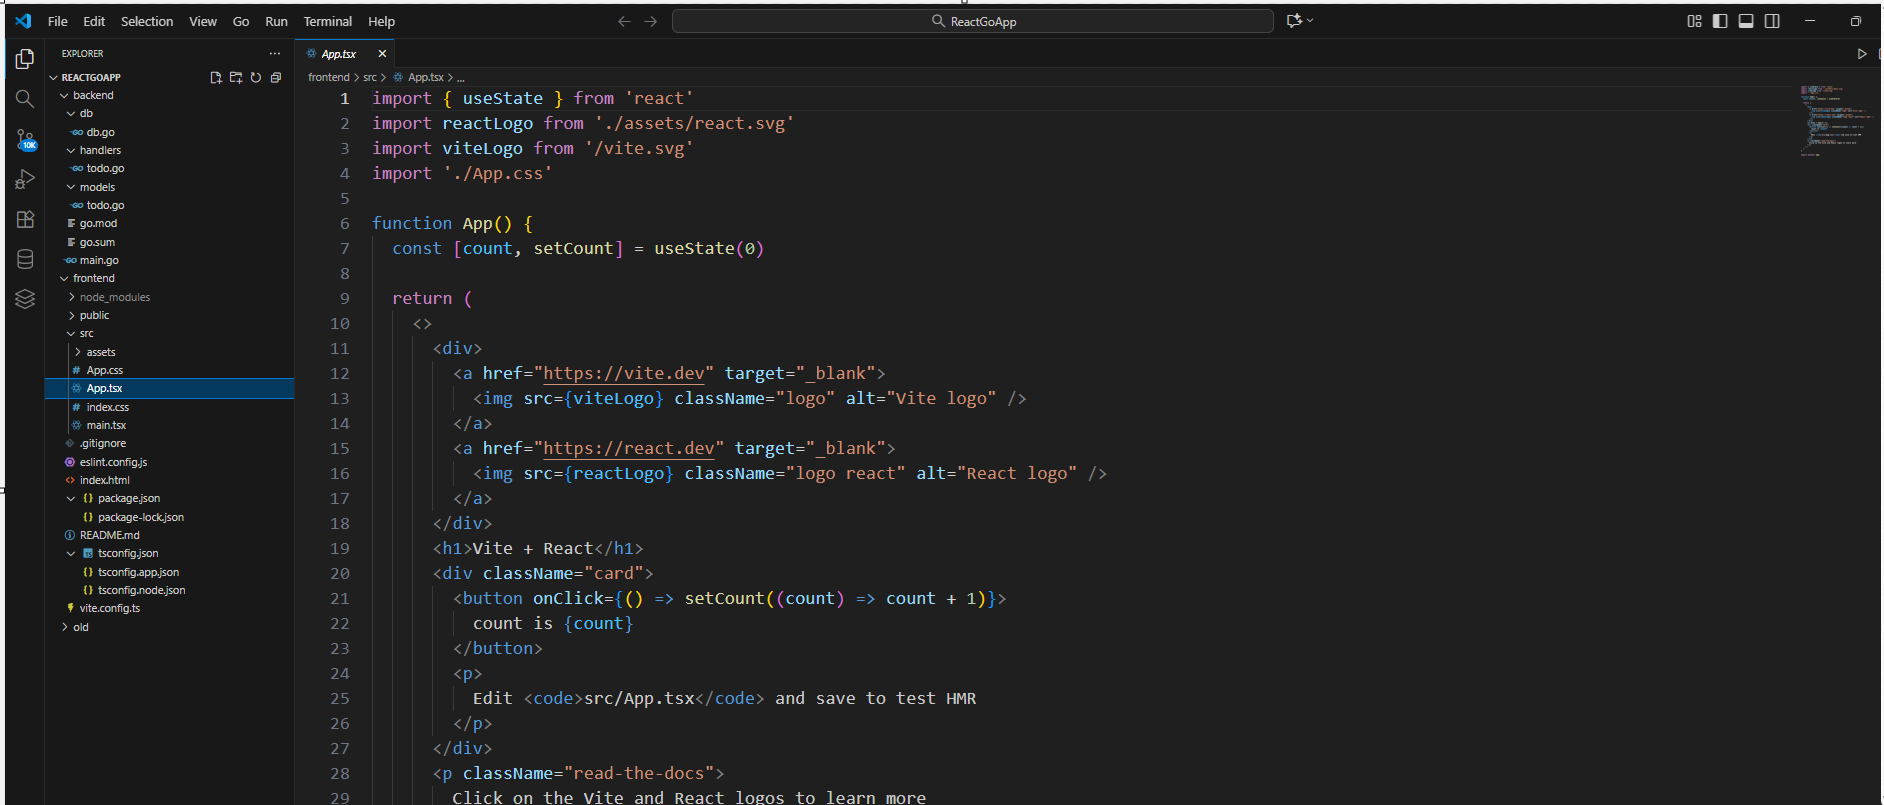Toggle the secondary side bar visibility

point(1772,21)
